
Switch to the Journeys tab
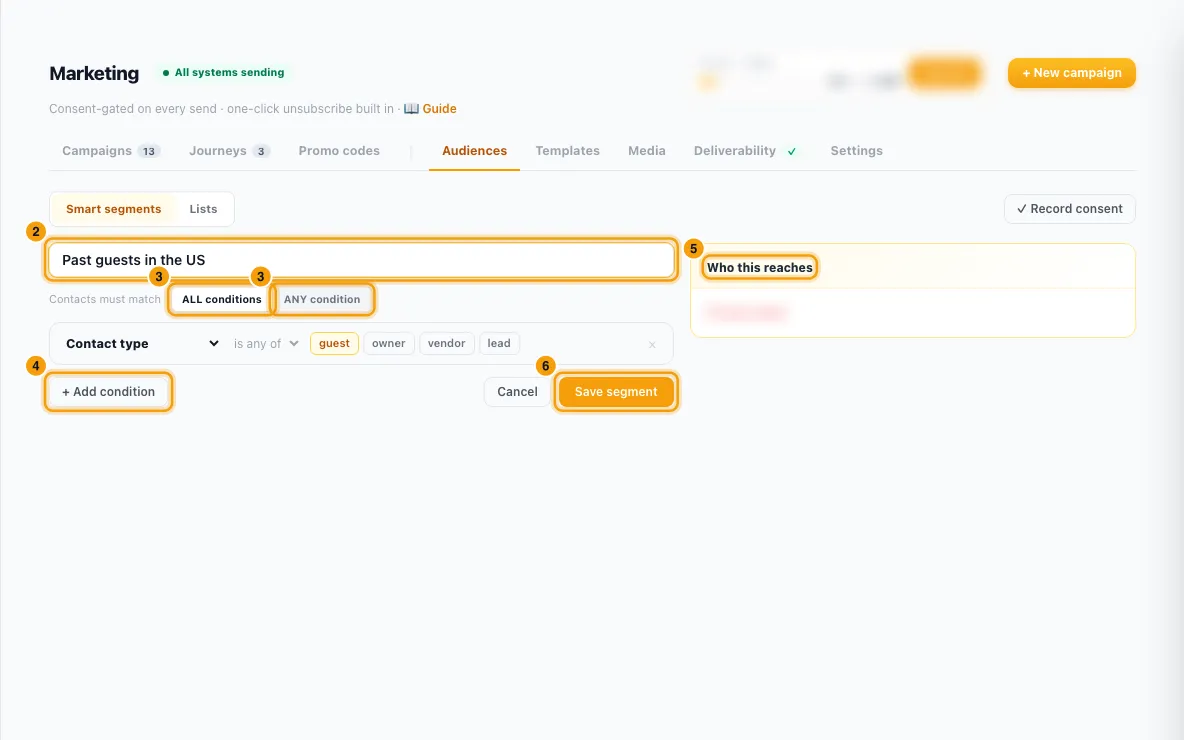pos(230,151)
